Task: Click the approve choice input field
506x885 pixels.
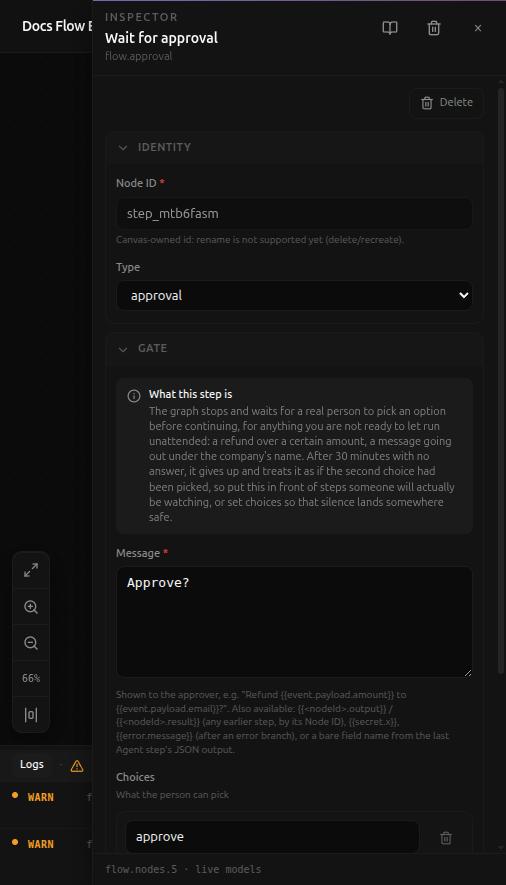Action: (272, 837)
